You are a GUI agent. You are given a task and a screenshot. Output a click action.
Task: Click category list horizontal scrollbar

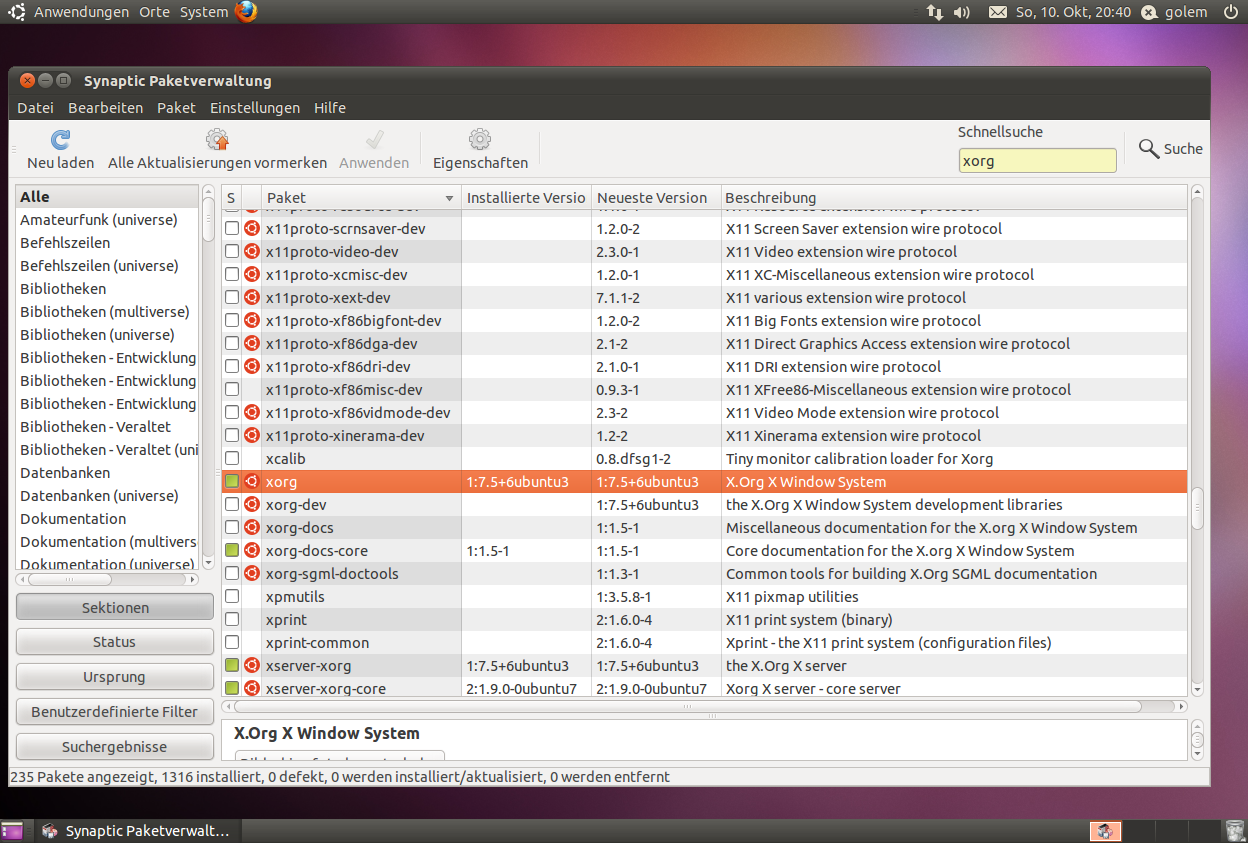[x=105, y=579]
